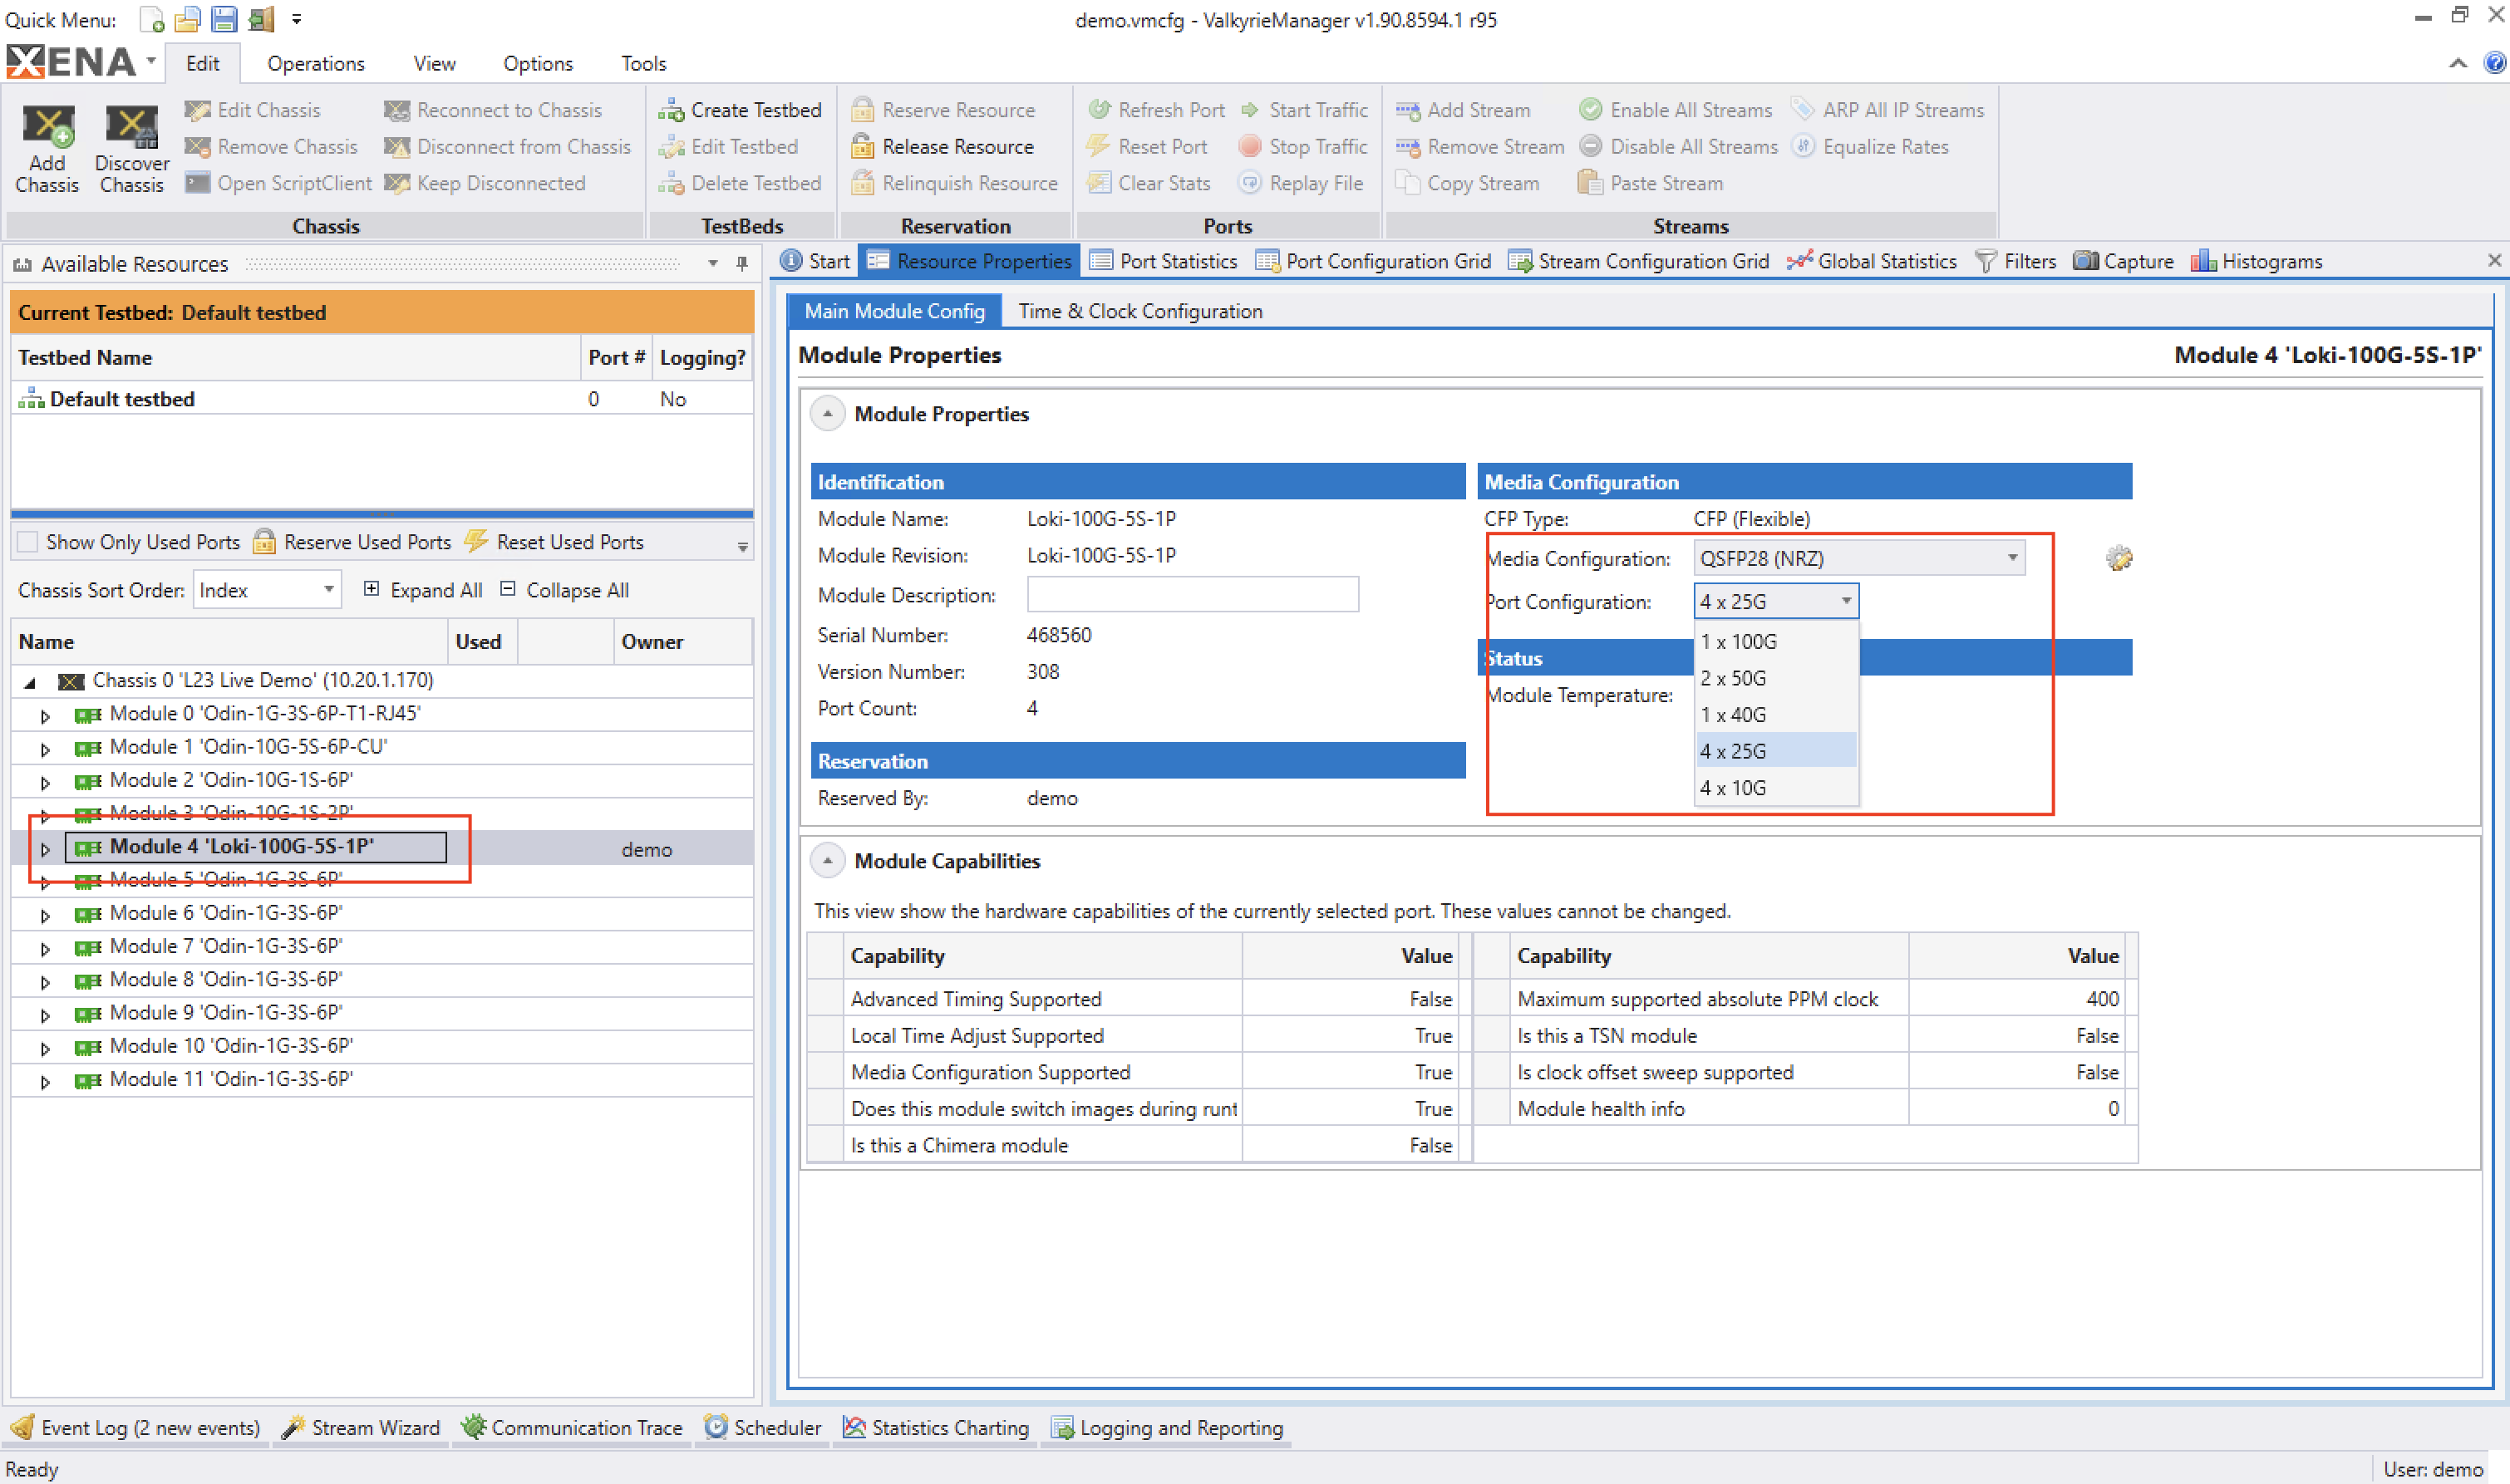
Task: Click Collapse All button
Action: tap(564, 590)
